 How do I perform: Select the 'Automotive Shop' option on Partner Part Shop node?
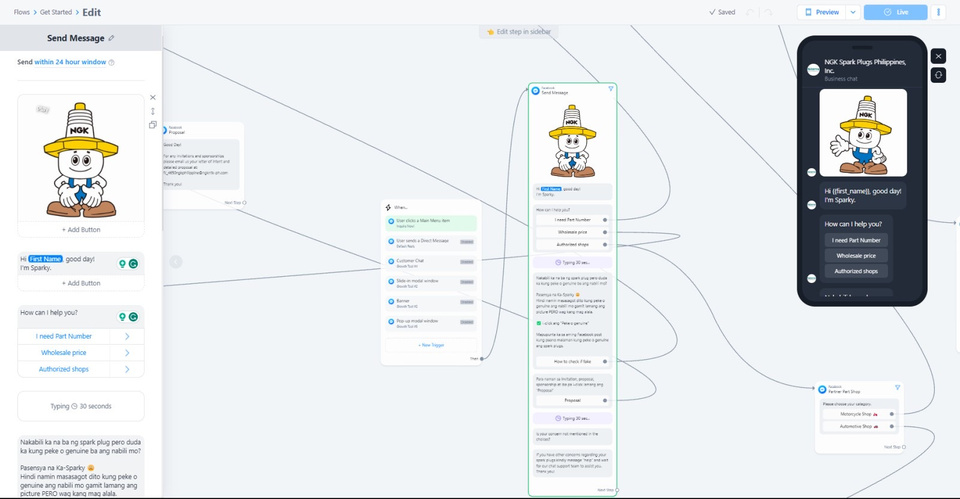[x=859, y=426]
